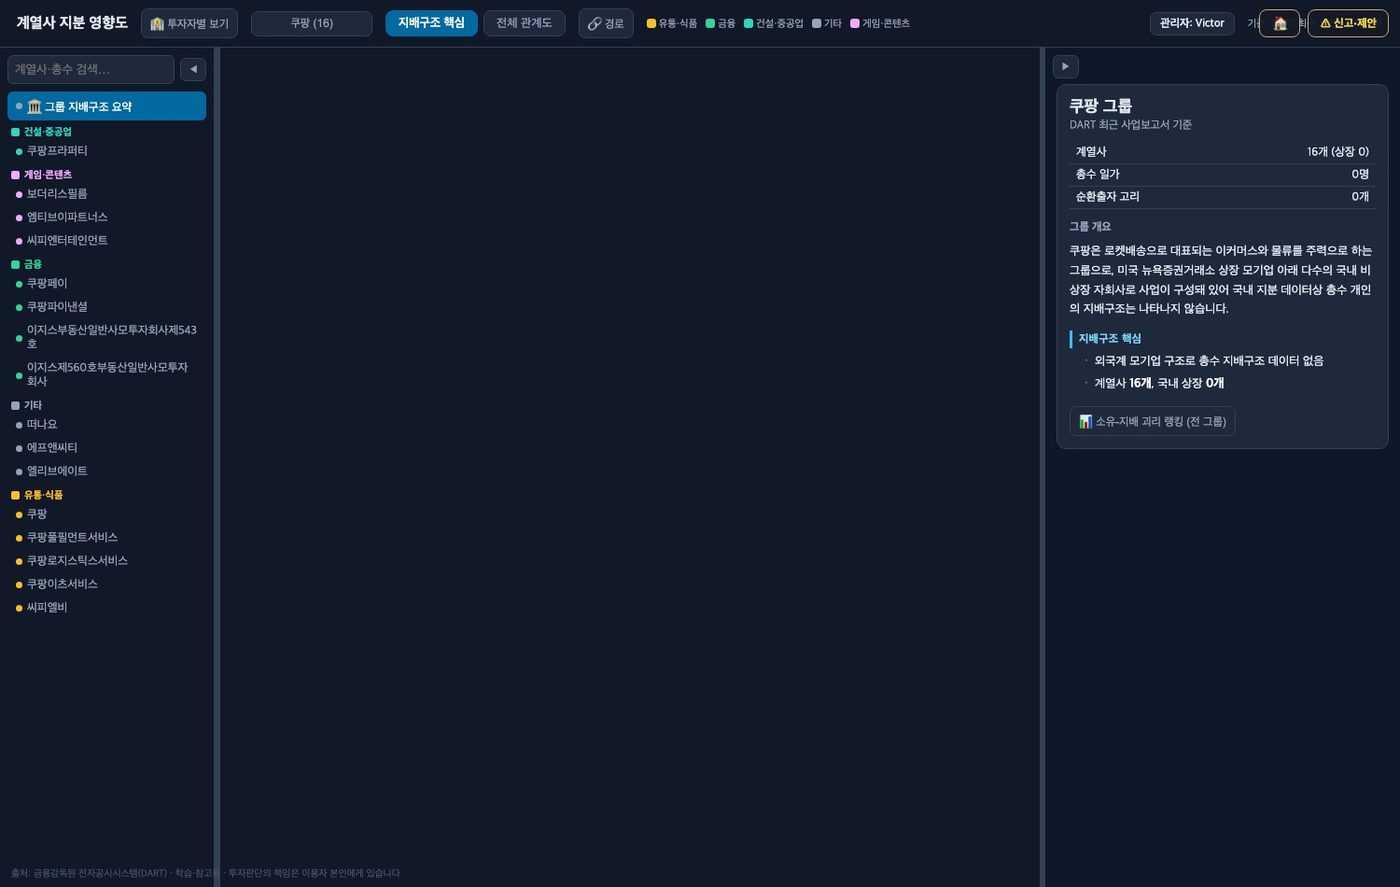Click the 외국계 모기업 구조 bullet text
Viewport: 1400px width, 887px height.
(x=1208, y=361)
